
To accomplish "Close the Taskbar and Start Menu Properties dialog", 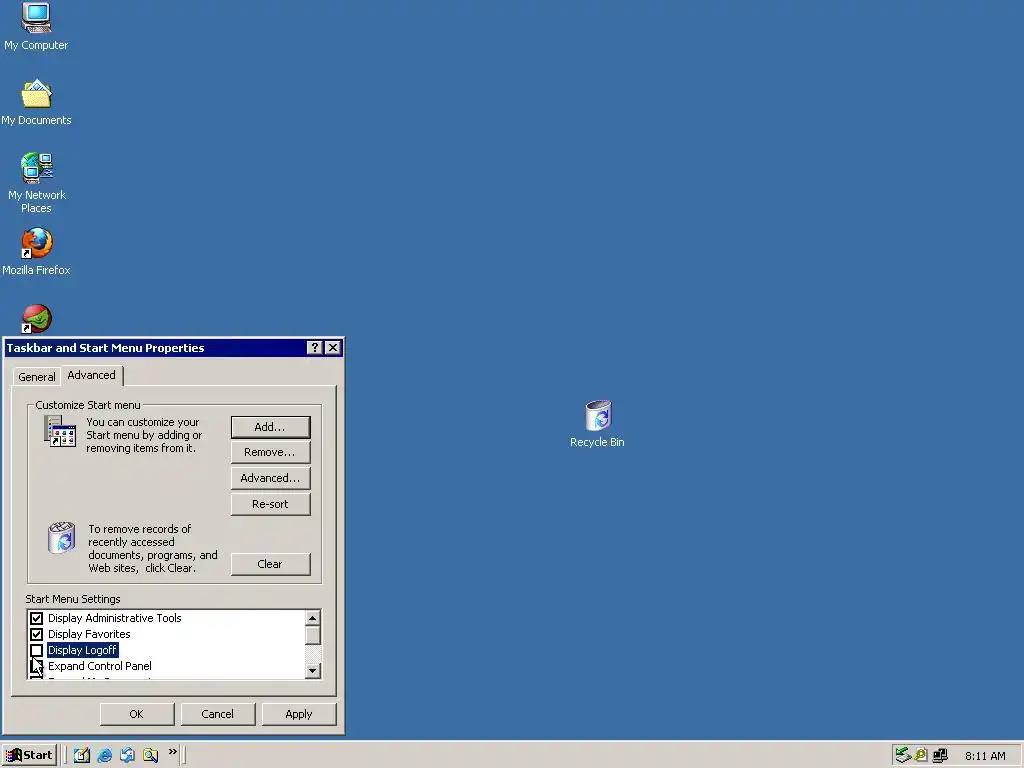I will coord(333,347).
